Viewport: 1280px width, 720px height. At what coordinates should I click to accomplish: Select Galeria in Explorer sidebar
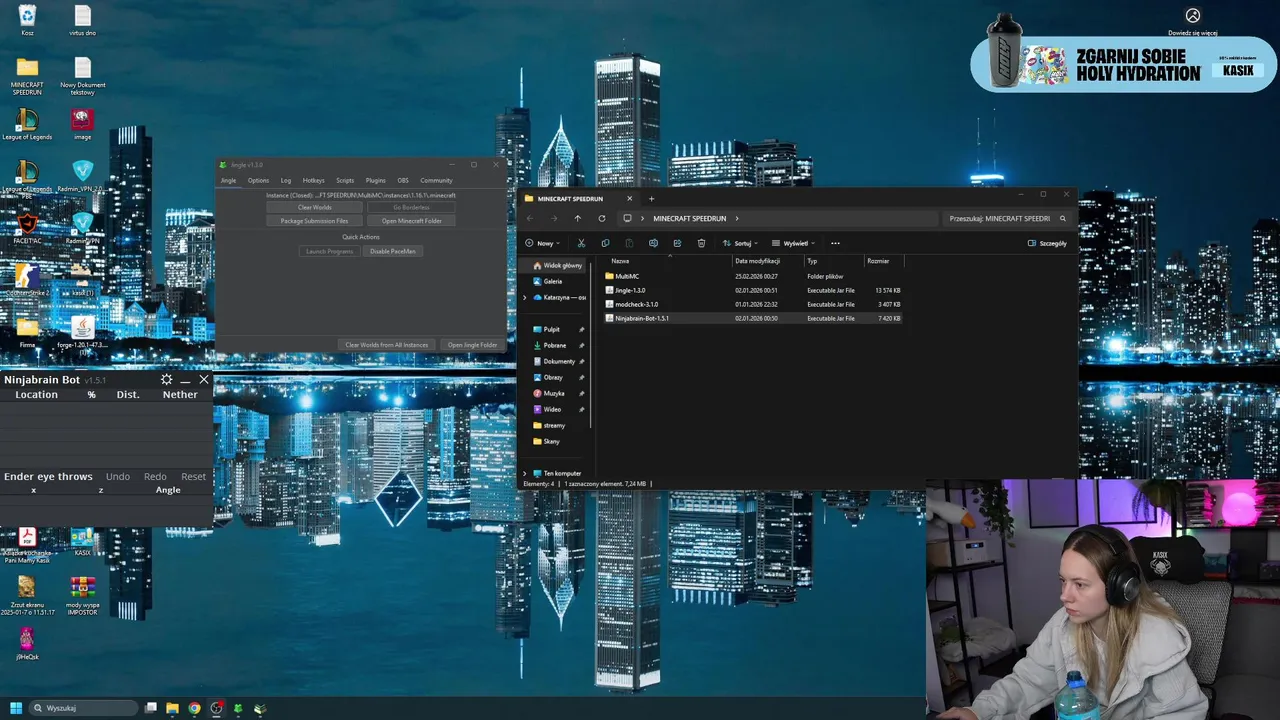[x=548, y=281]
